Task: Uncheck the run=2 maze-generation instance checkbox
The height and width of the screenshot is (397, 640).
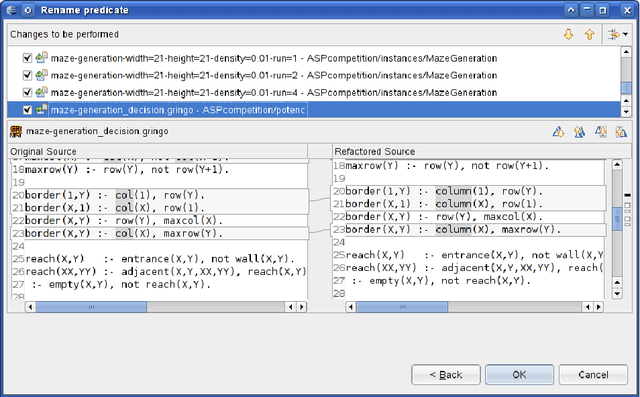Action: (x=27, y=75)
